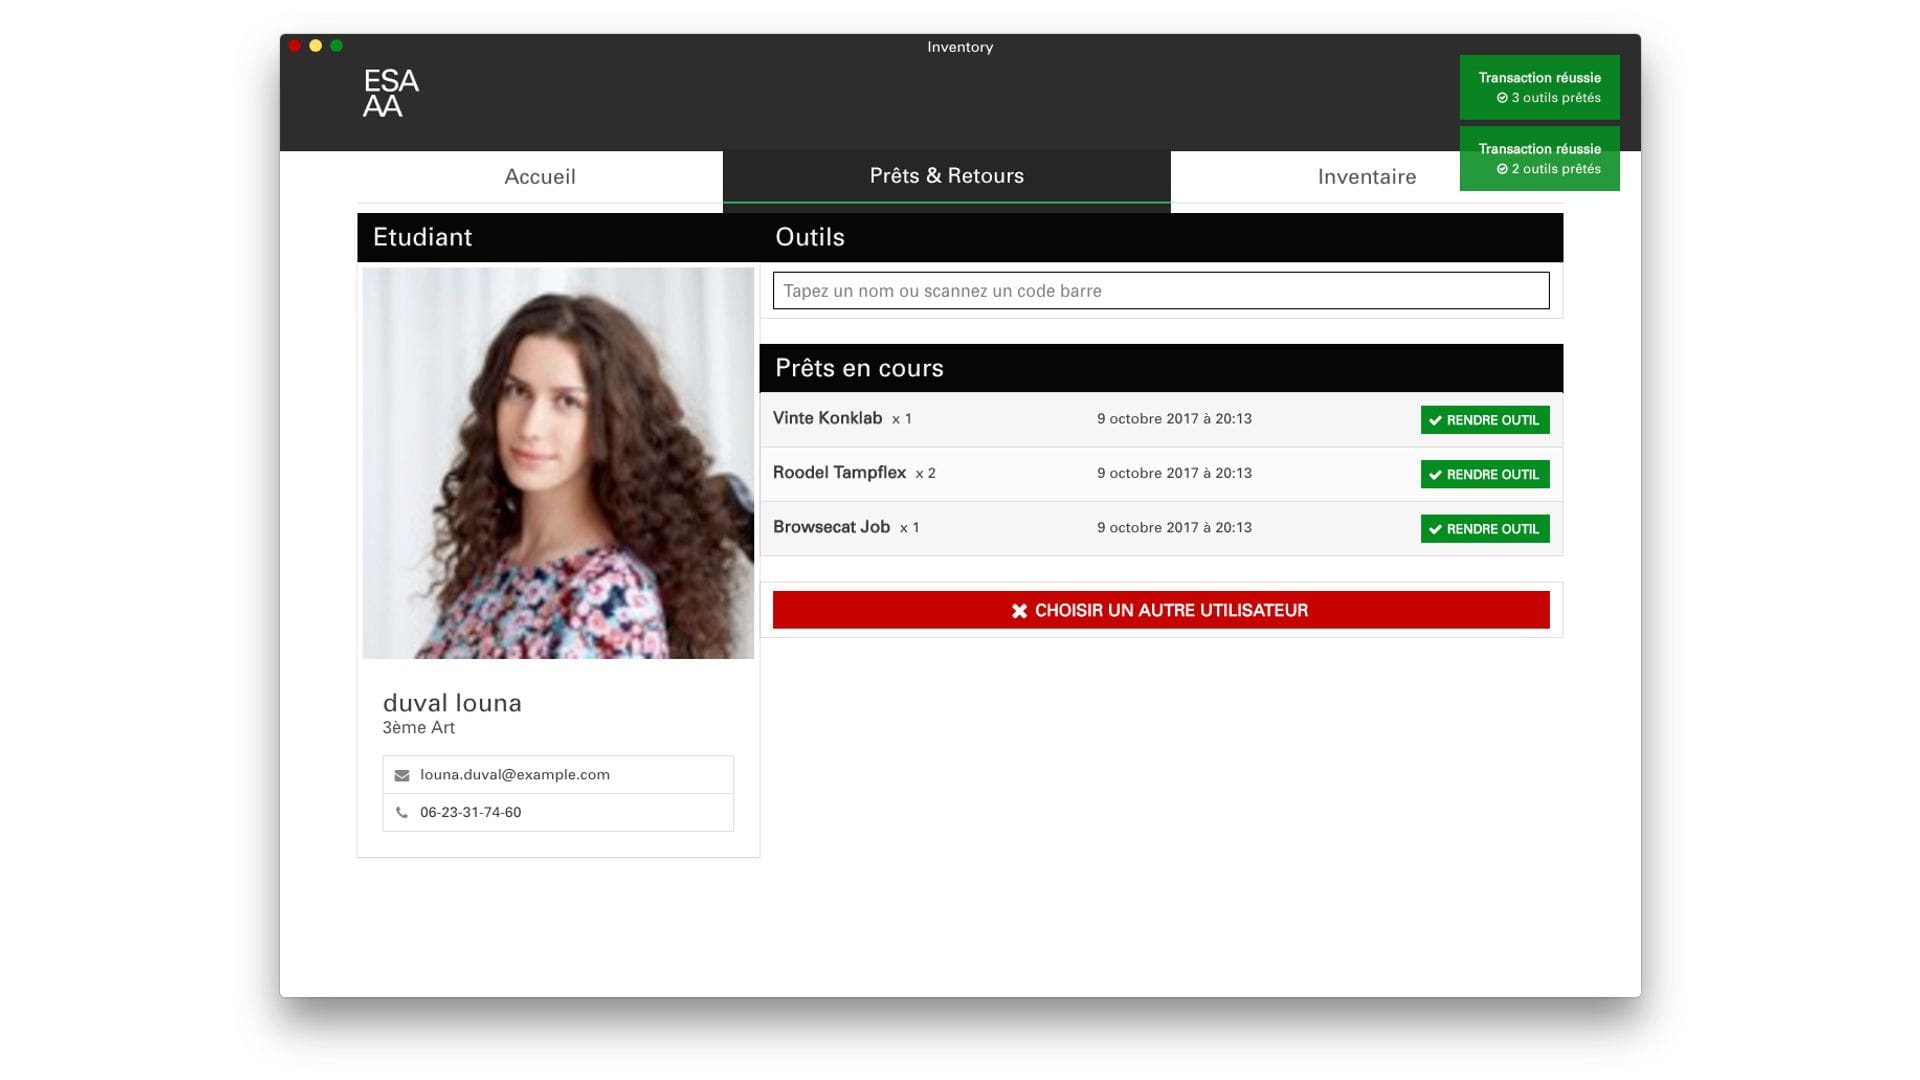This screenshot has height=1080, width=1920.
Task: Click the Vinte Konklab tool name
Action: [x=827, y=418]
